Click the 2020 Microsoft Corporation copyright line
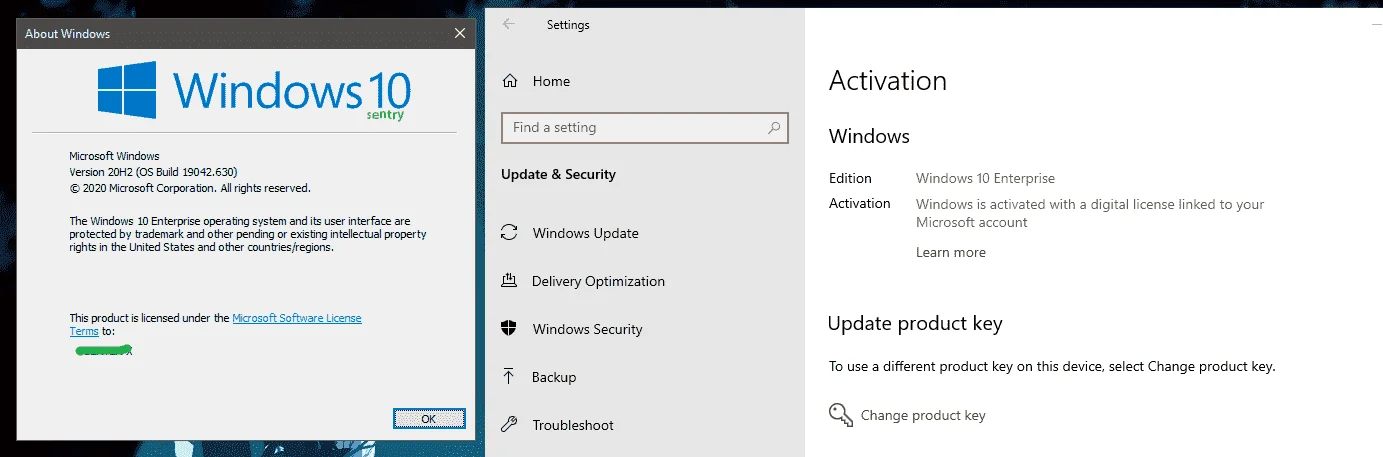This screenshot has height=457, width=1383. click(x=190, y=187)
